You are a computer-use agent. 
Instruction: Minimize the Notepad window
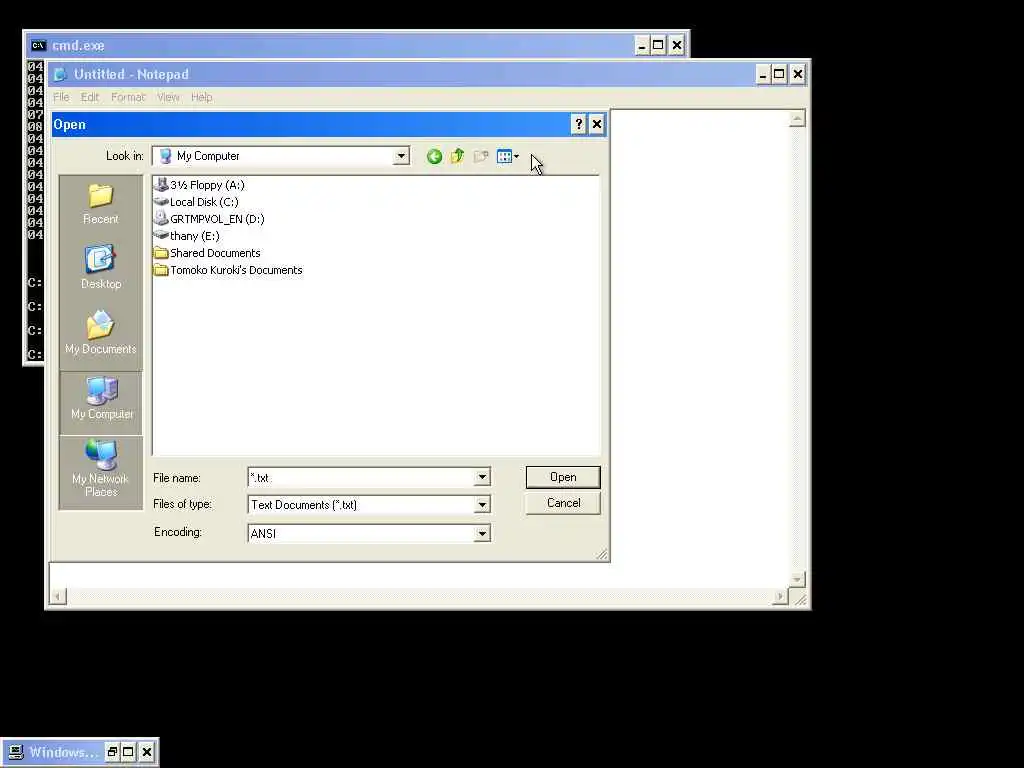(763, 74)
